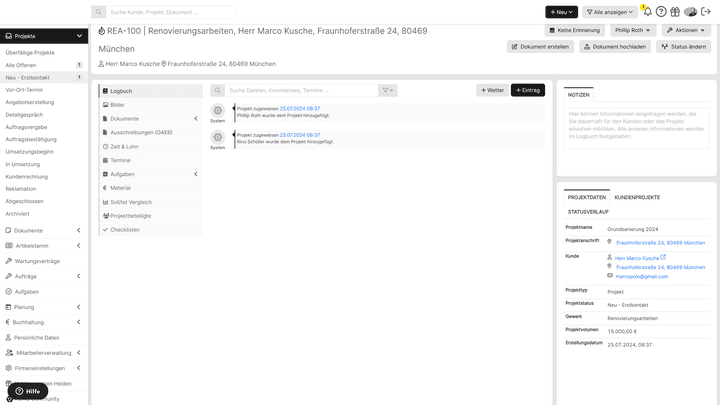720x405 pixels.
Task: Focus the logbook search field
Action: (301, 90)
